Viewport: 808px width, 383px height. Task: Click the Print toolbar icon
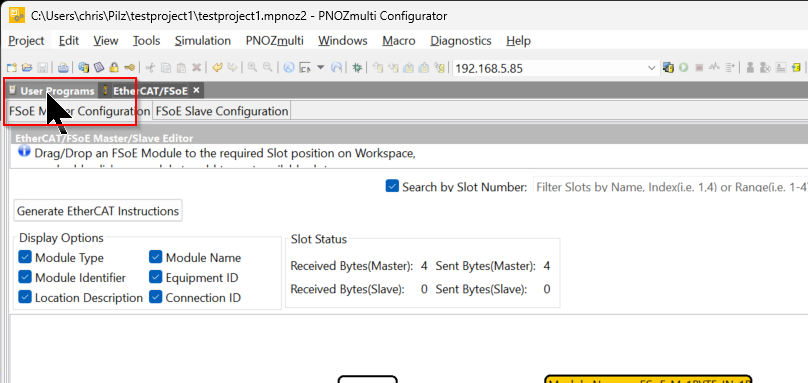coord(63,68)
